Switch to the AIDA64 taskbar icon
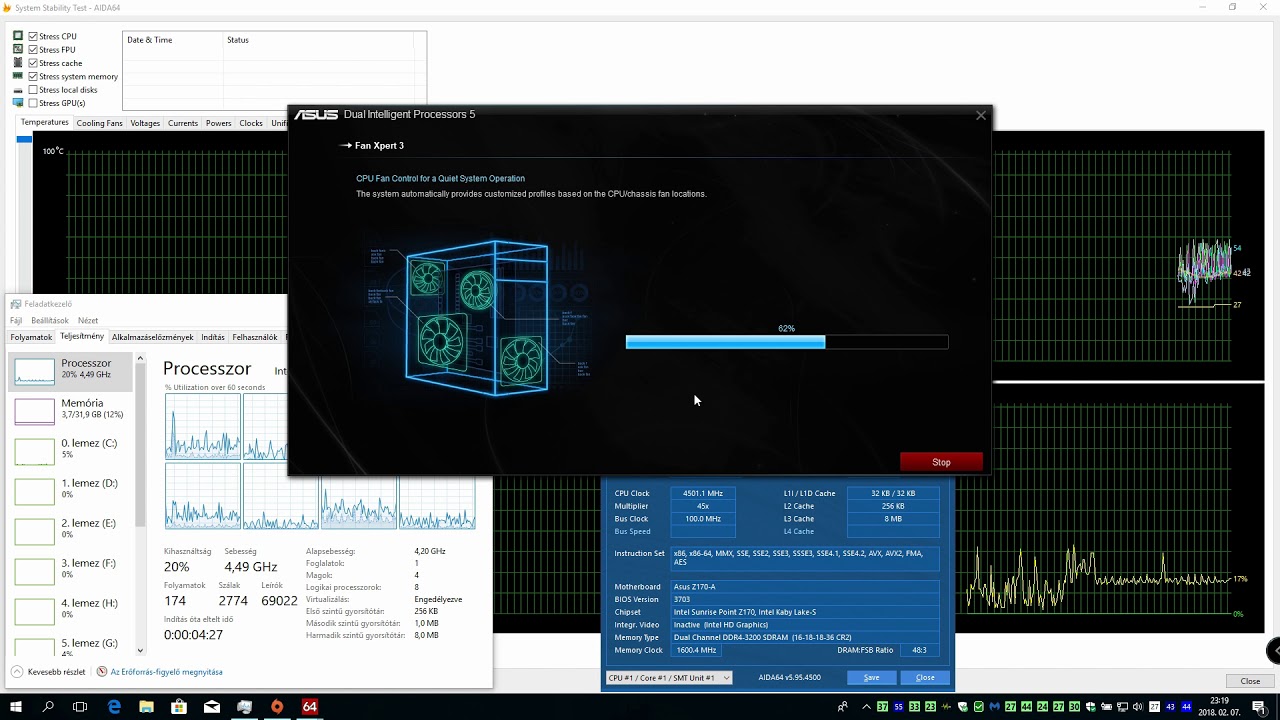The height and width of the screenshot is (720, 1280). 310,707
